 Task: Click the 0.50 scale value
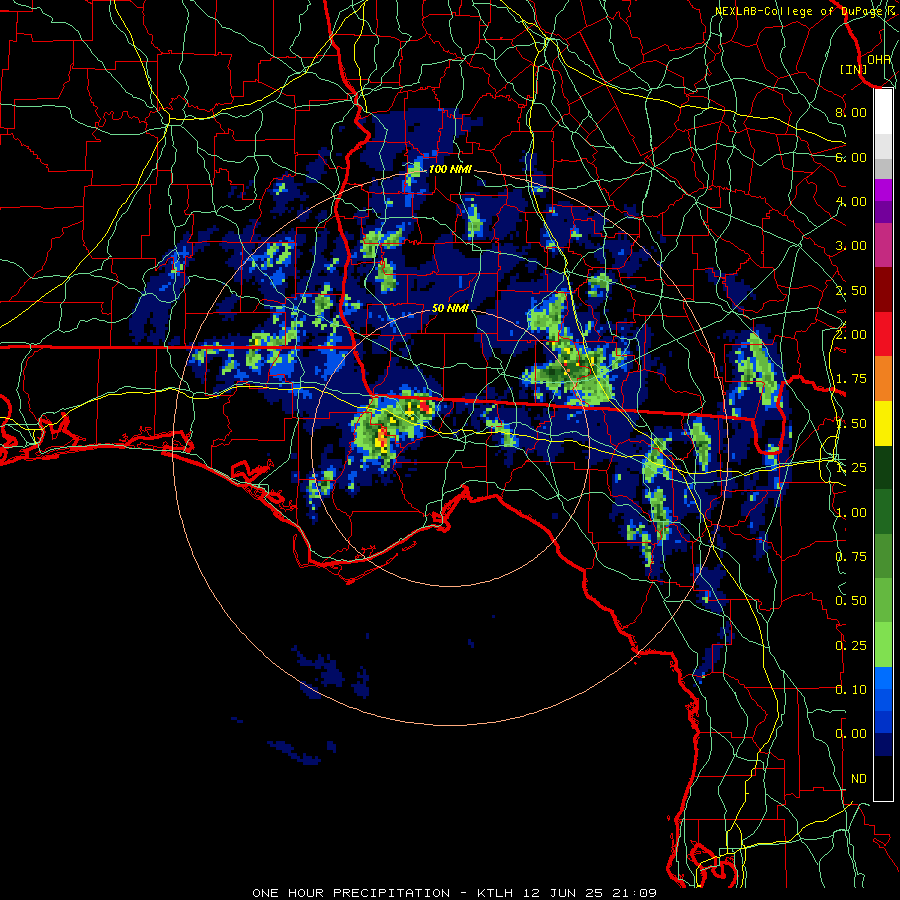(851, 601)
